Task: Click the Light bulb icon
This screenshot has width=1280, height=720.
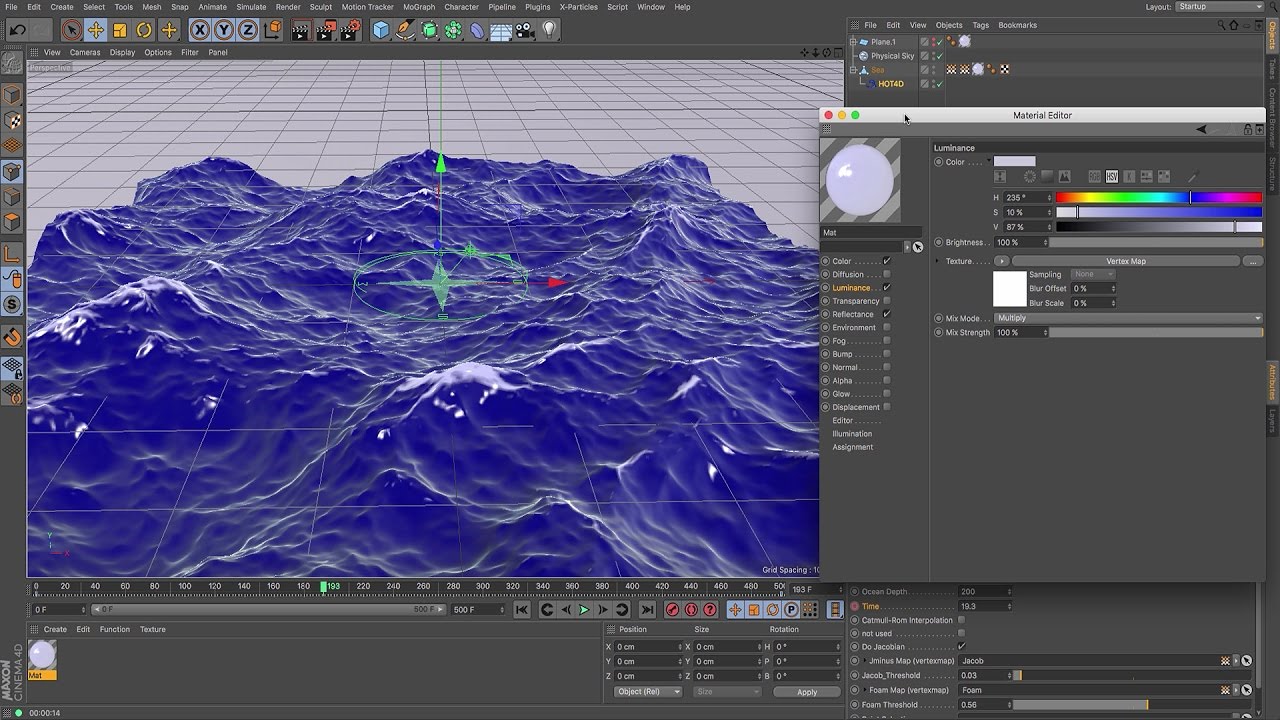Action: click(x=549, y=30)
